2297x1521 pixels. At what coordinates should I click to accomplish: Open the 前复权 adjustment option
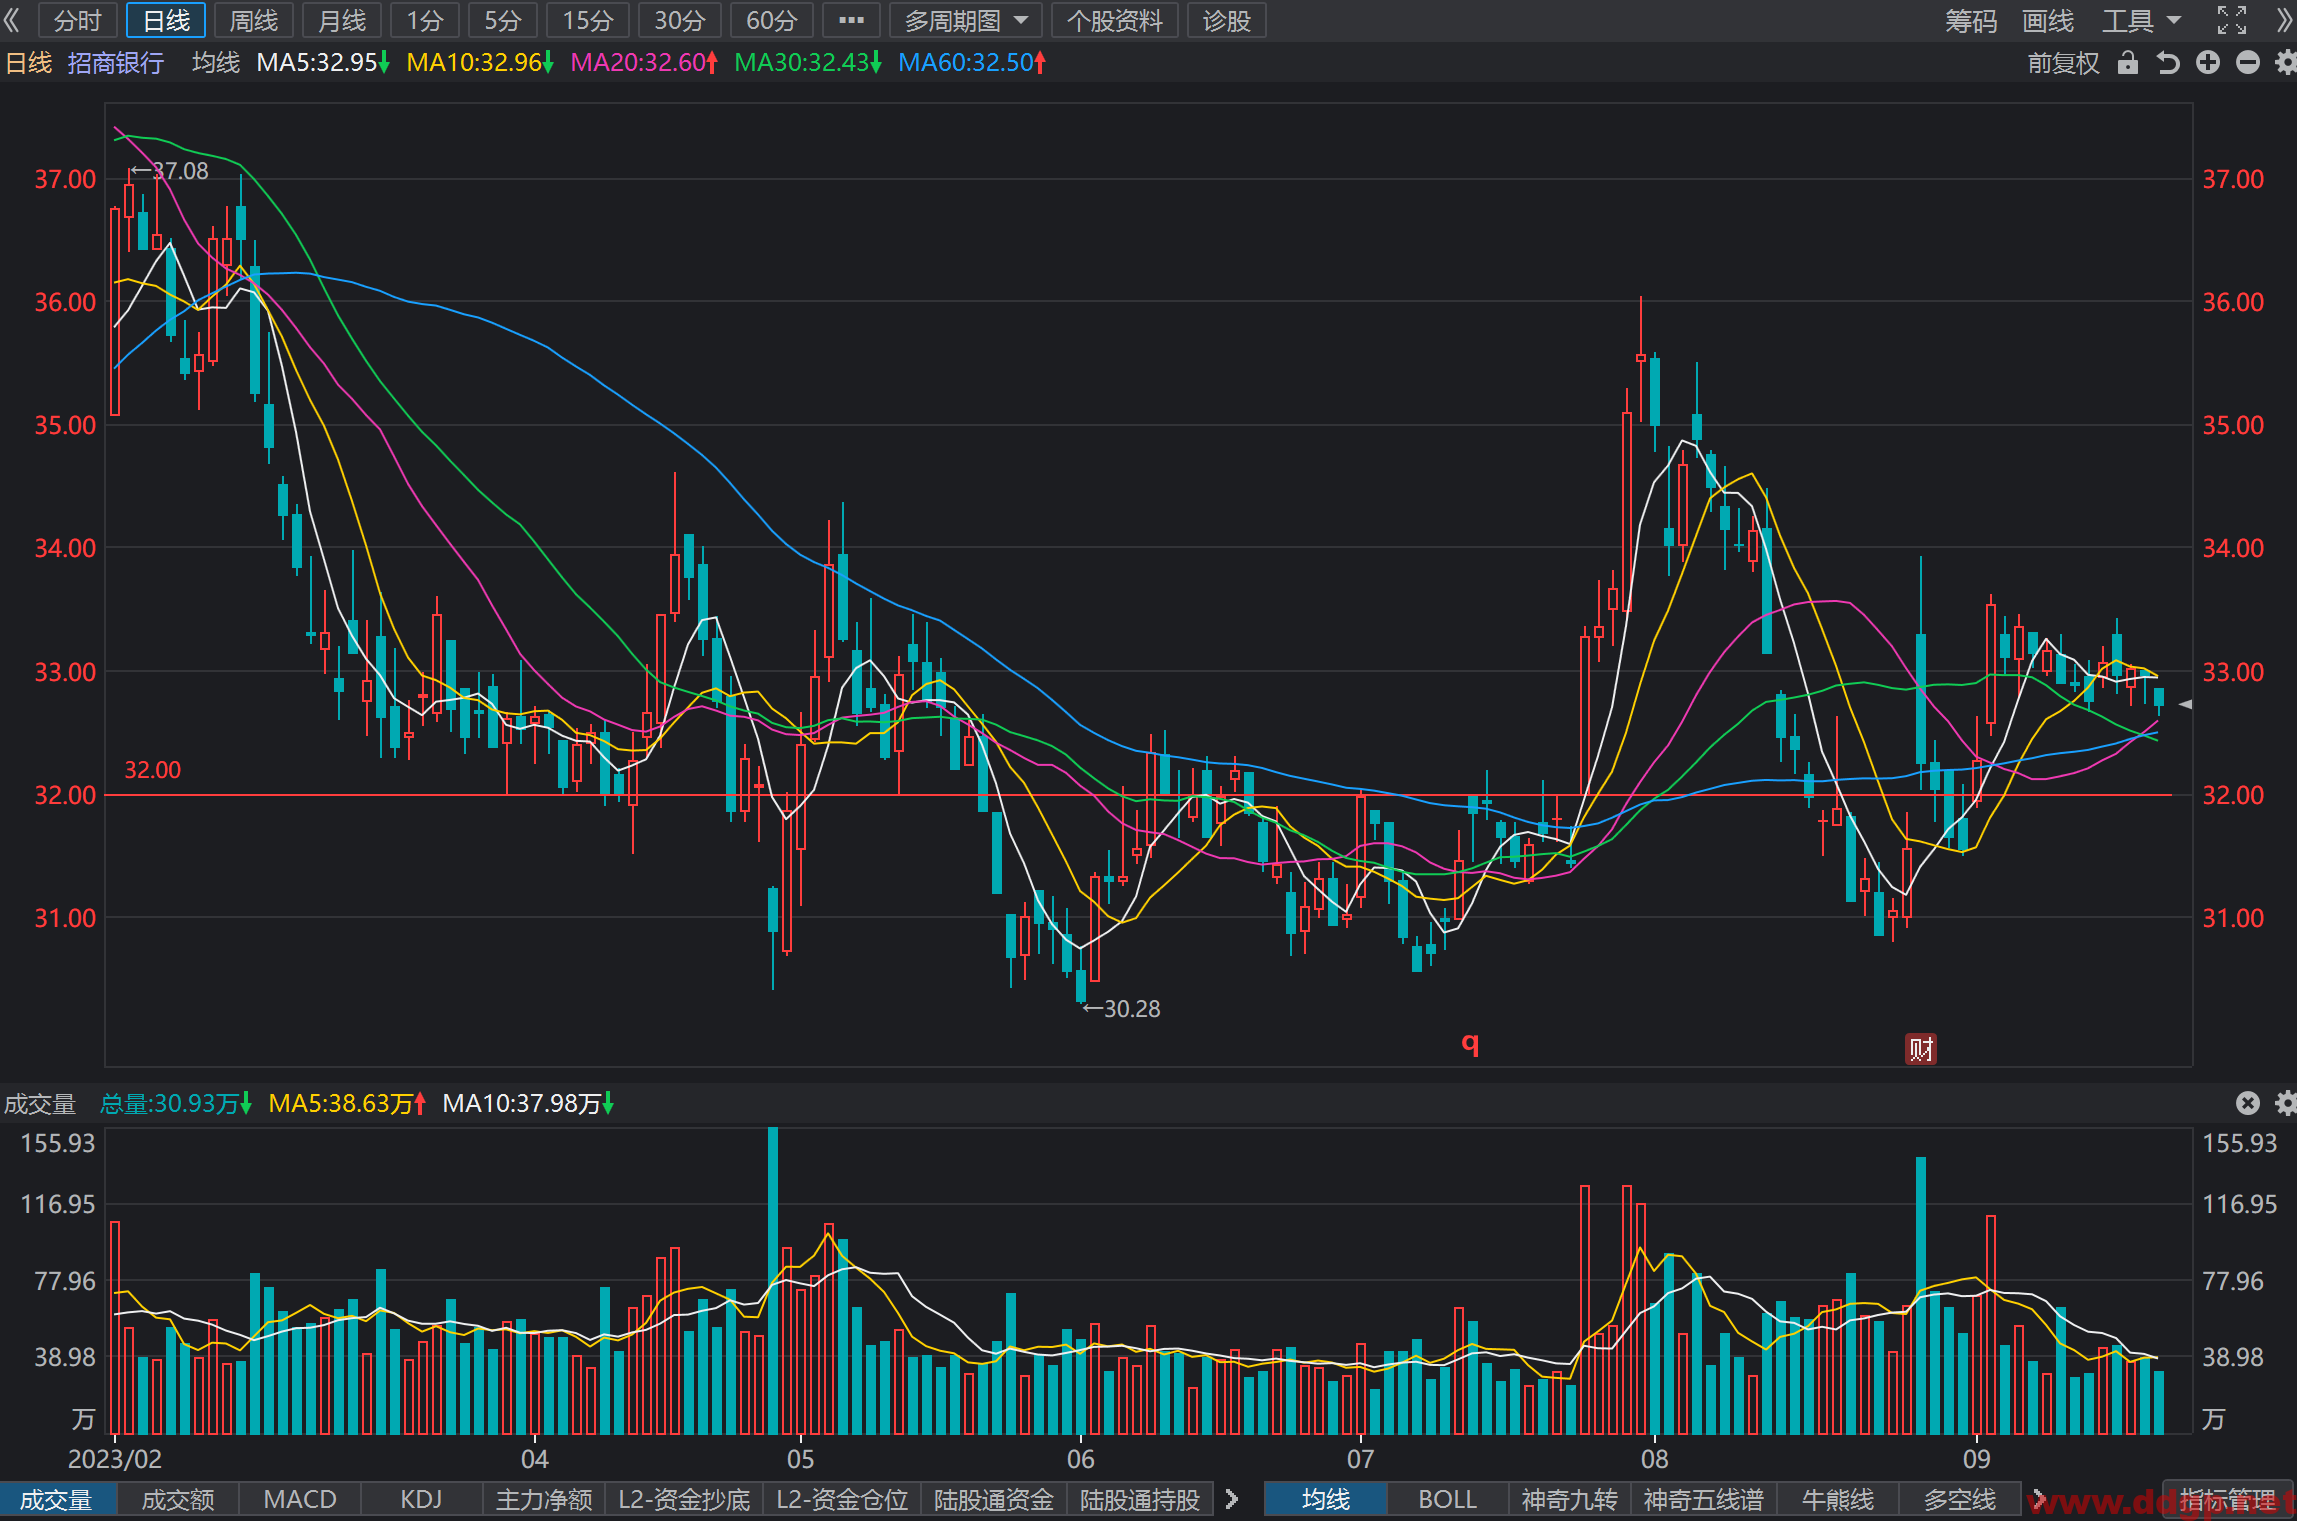2063,63
